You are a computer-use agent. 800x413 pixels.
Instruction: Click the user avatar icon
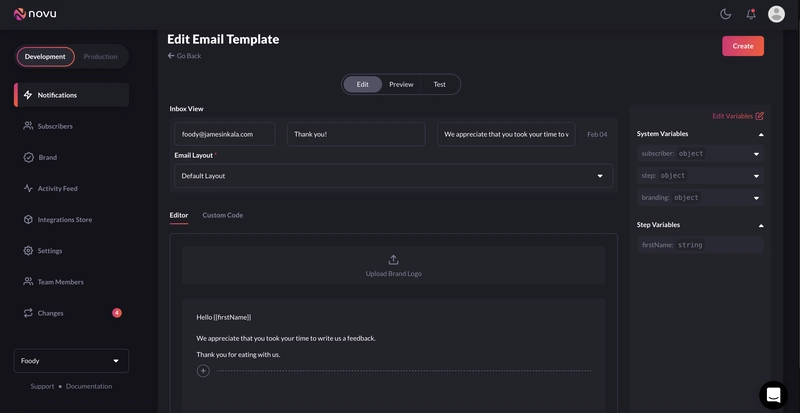[776, 14]
